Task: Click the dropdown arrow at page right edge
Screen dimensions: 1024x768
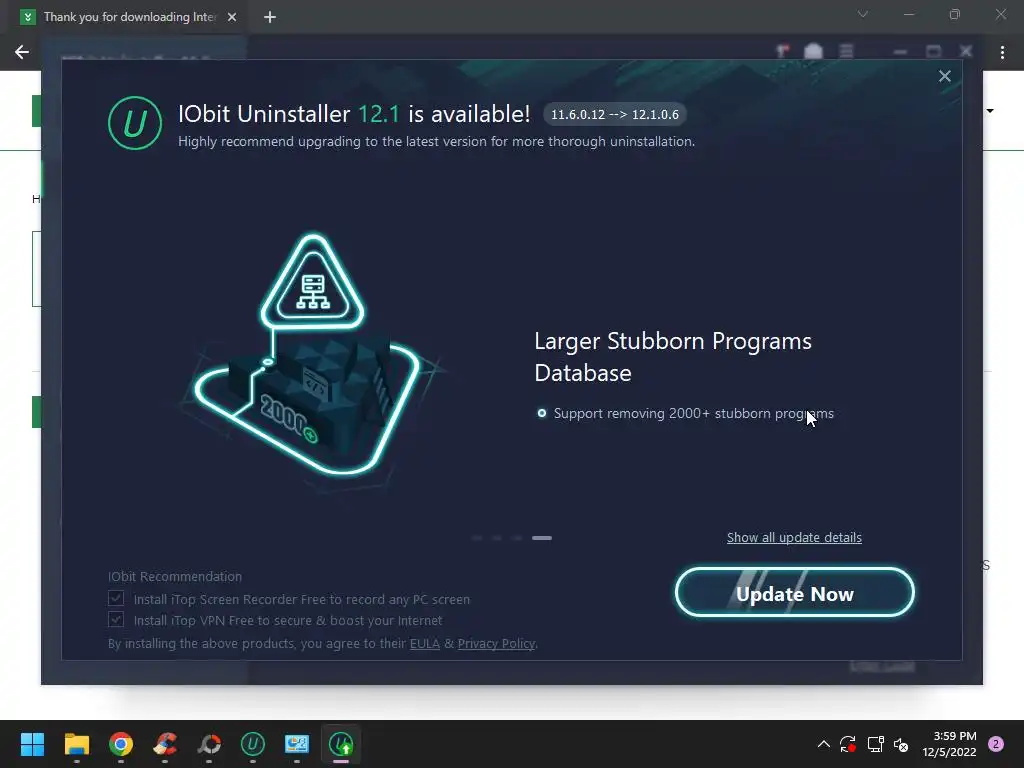Action: coord(990,111)
